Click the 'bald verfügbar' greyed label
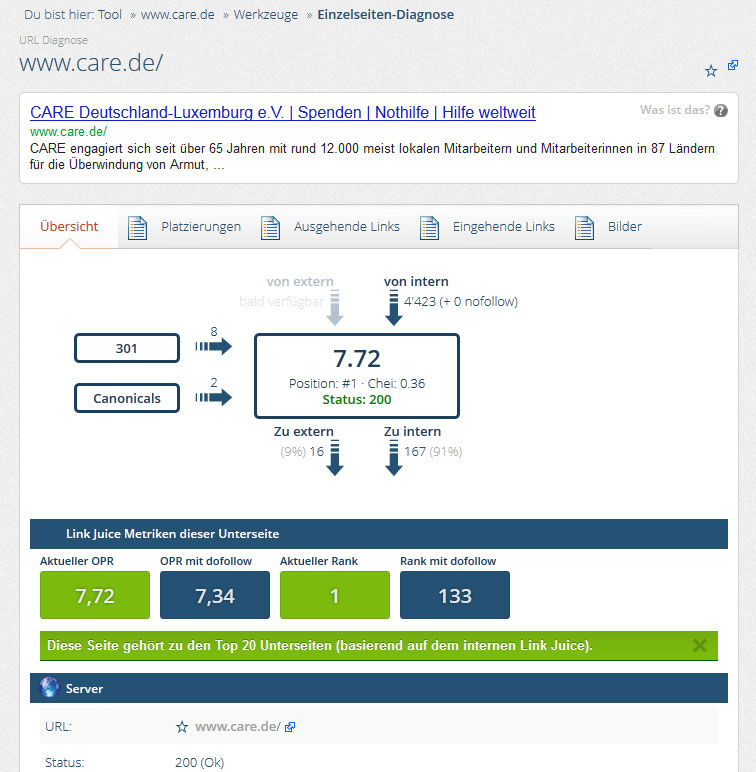756x772 pixels. (x=282, y=302)
